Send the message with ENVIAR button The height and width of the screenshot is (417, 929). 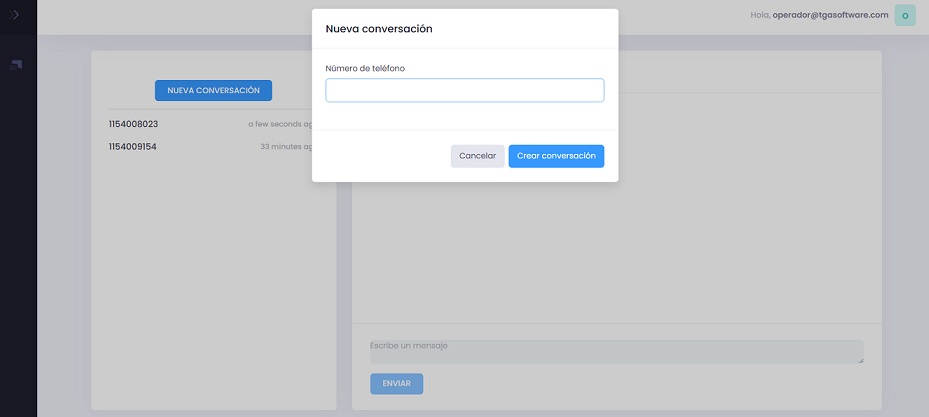tap(396, 384)
